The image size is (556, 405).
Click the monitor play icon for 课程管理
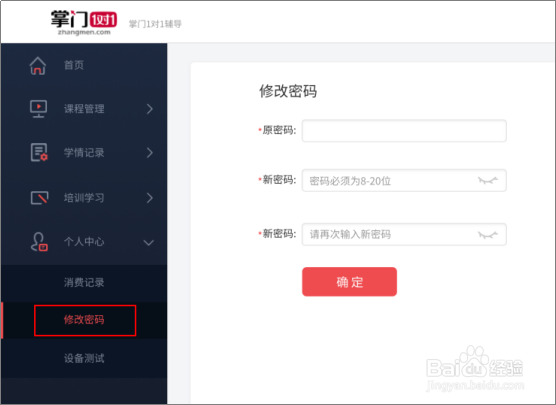point(39,109)
